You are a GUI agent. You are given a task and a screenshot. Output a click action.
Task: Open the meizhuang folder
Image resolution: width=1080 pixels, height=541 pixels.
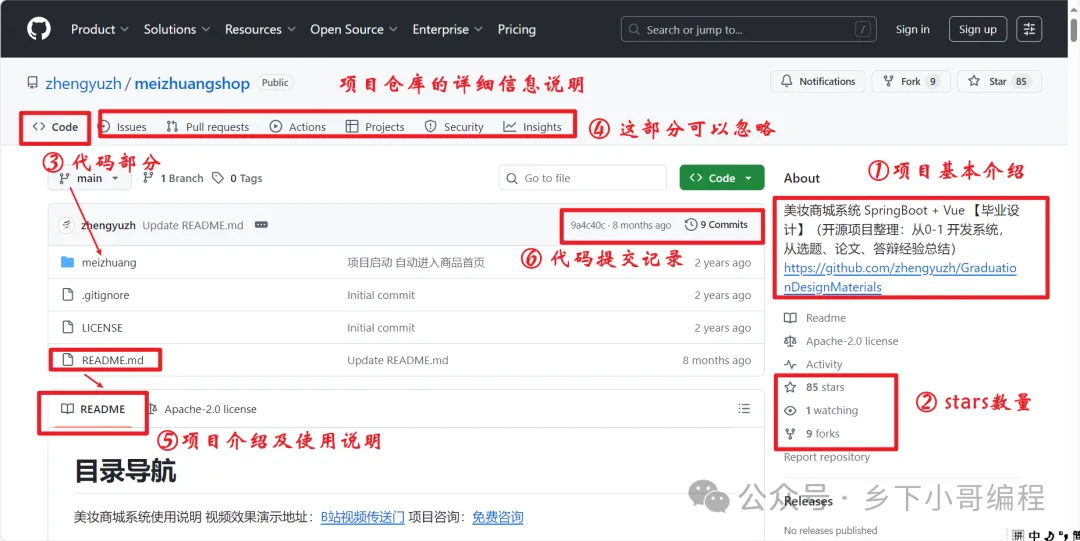coord(109,263)
